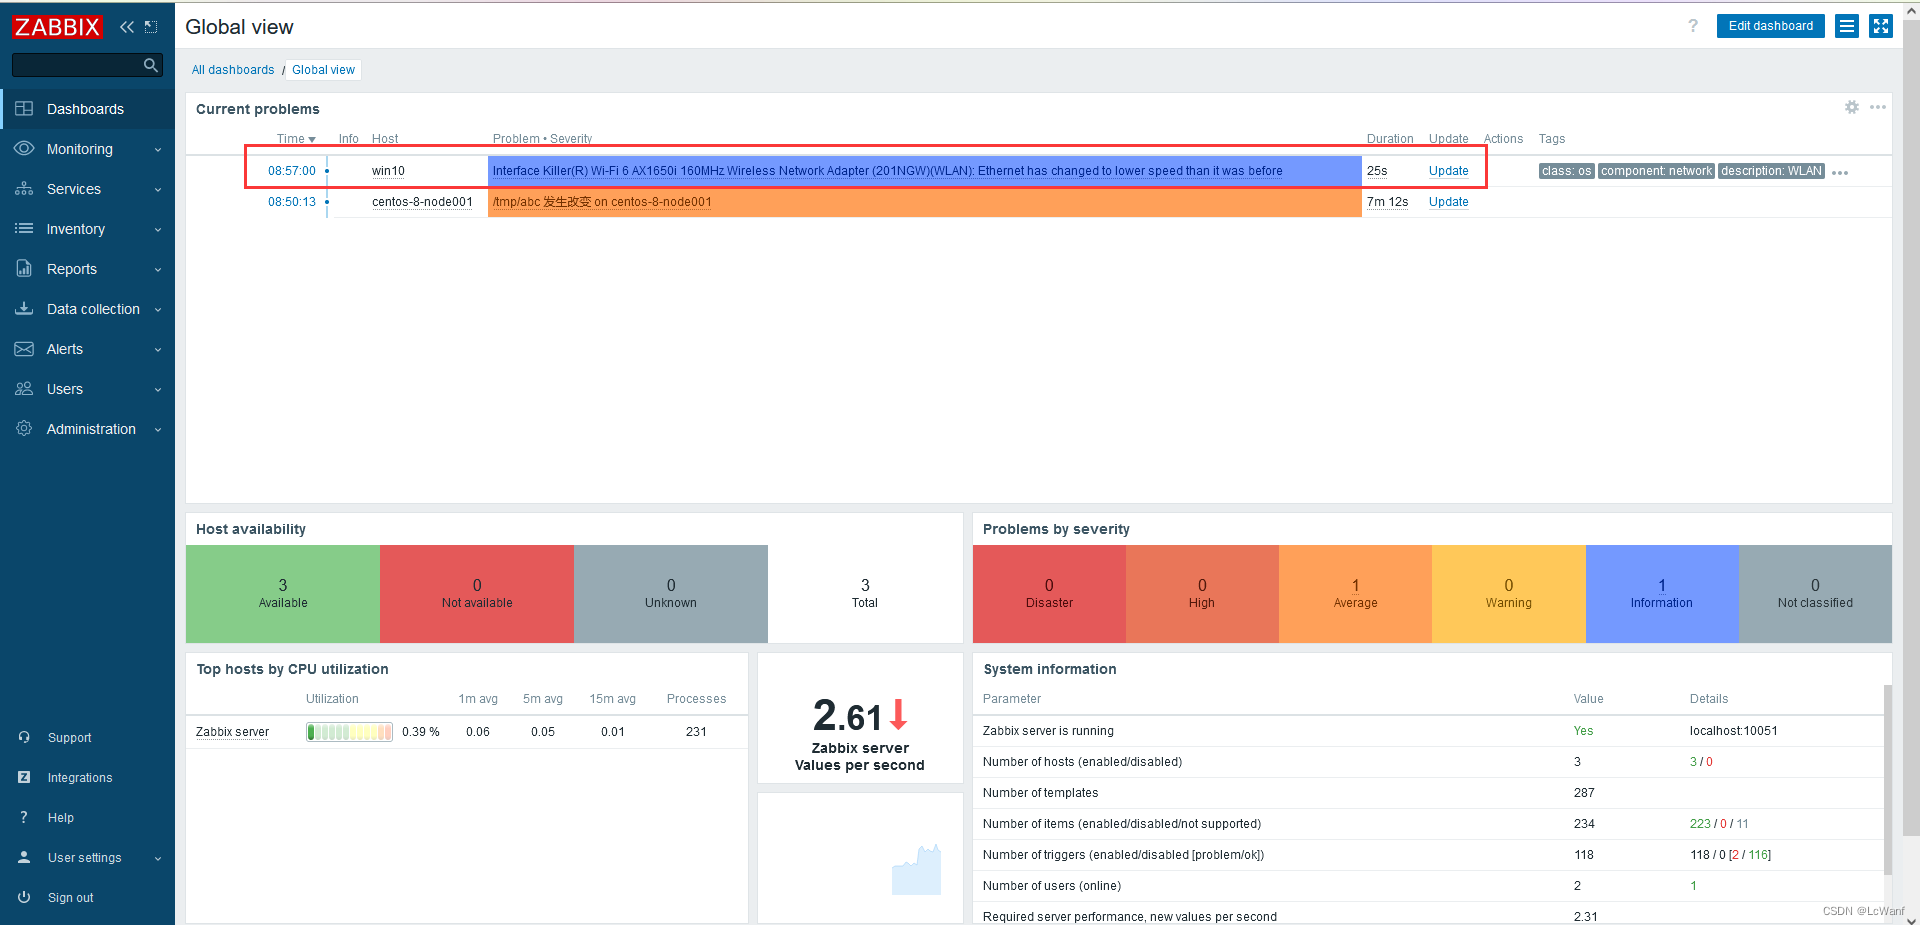Click the Information severity count tile

click(1662, 594)
